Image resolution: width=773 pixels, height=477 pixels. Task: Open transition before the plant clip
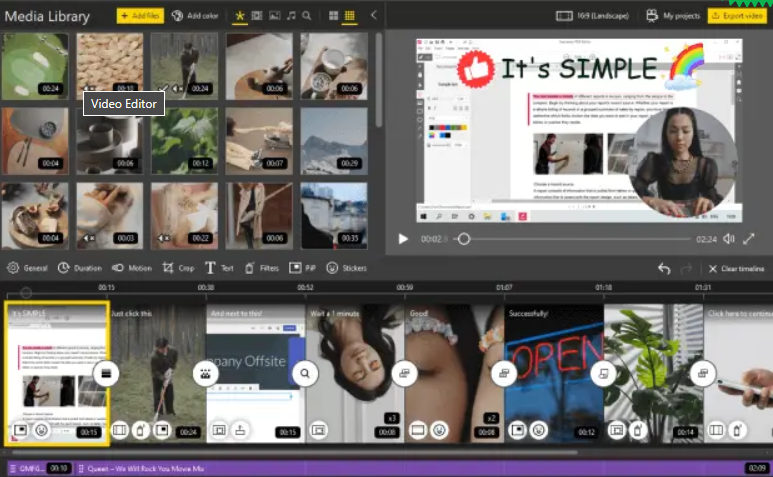[603, 374]
